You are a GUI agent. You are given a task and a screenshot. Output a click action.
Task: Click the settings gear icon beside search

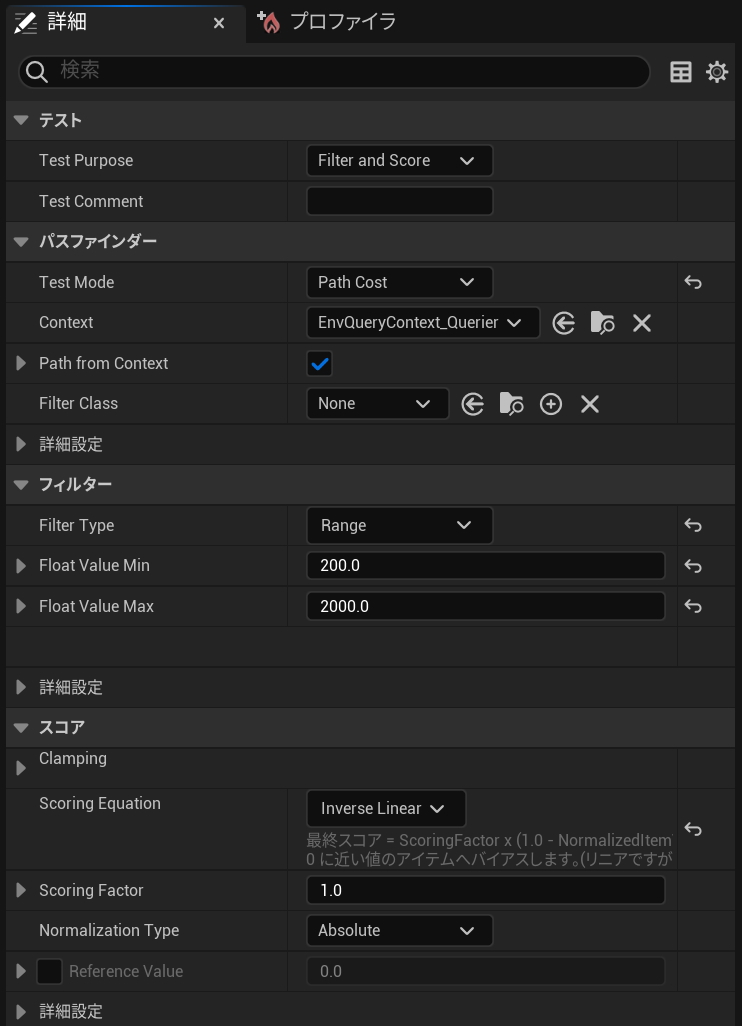tap(717, 72)
